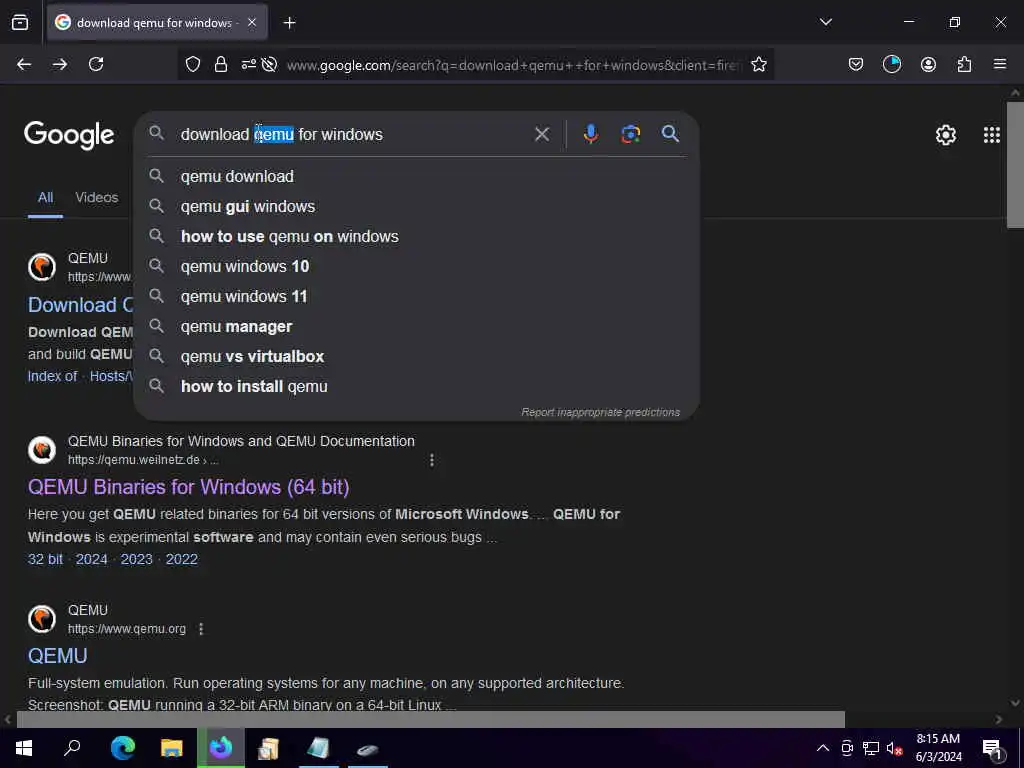The width and height of the screenshot is (1024, 768).
Task: Open more options for www.qemu.org result
Action: (x=201, y=629)
